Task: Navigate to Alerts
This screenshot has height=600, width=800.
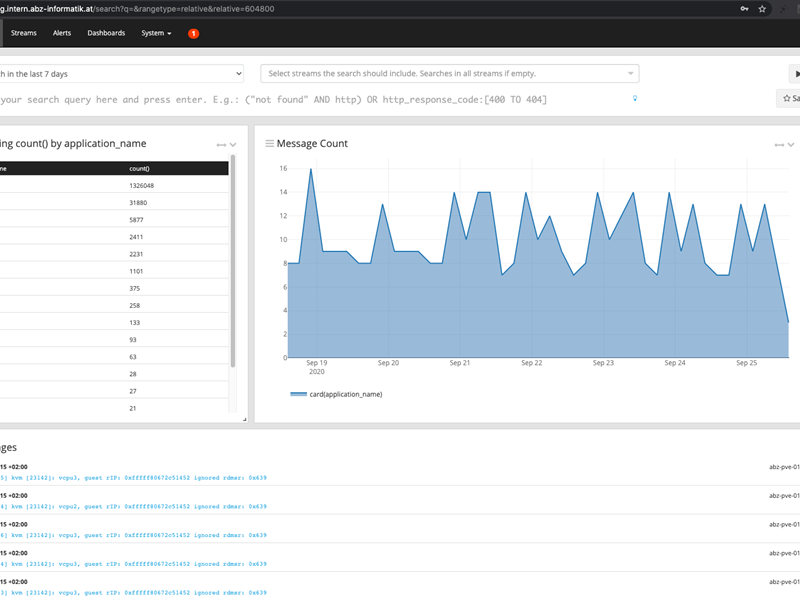Action: tap(62, 33)
